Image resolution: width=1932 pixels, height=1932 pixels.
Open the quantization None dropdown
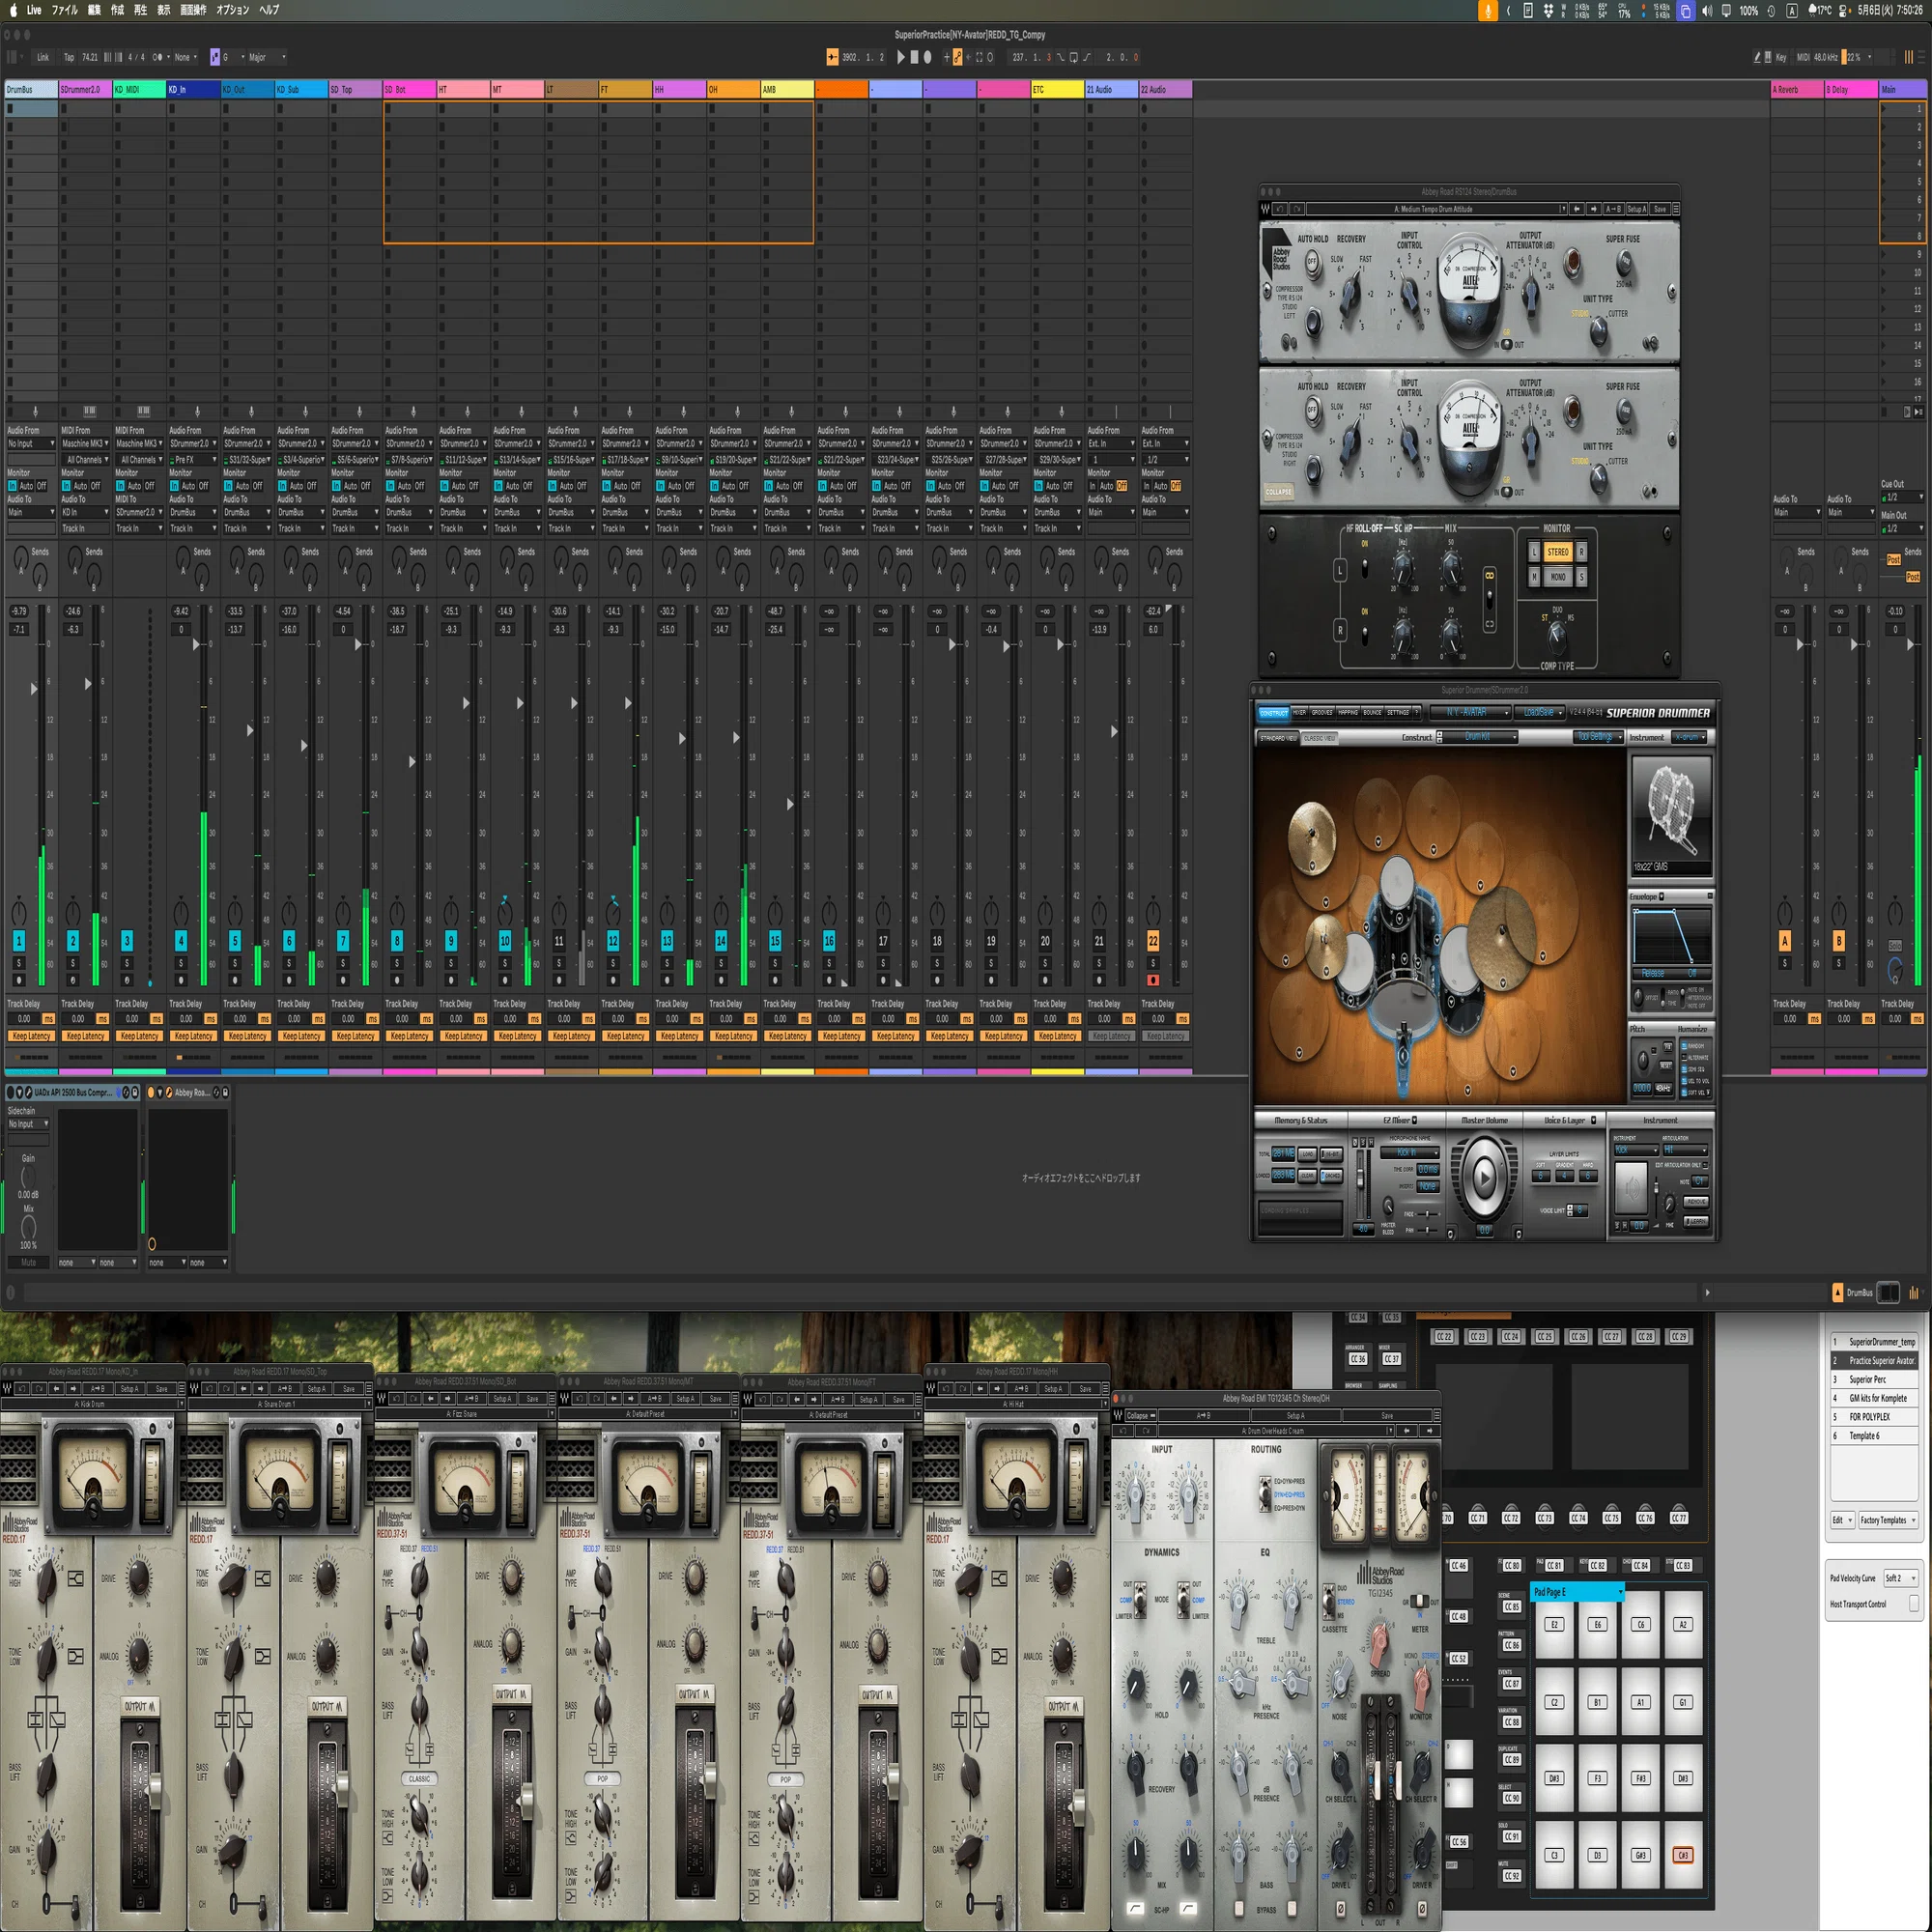[x=186, y=57]
